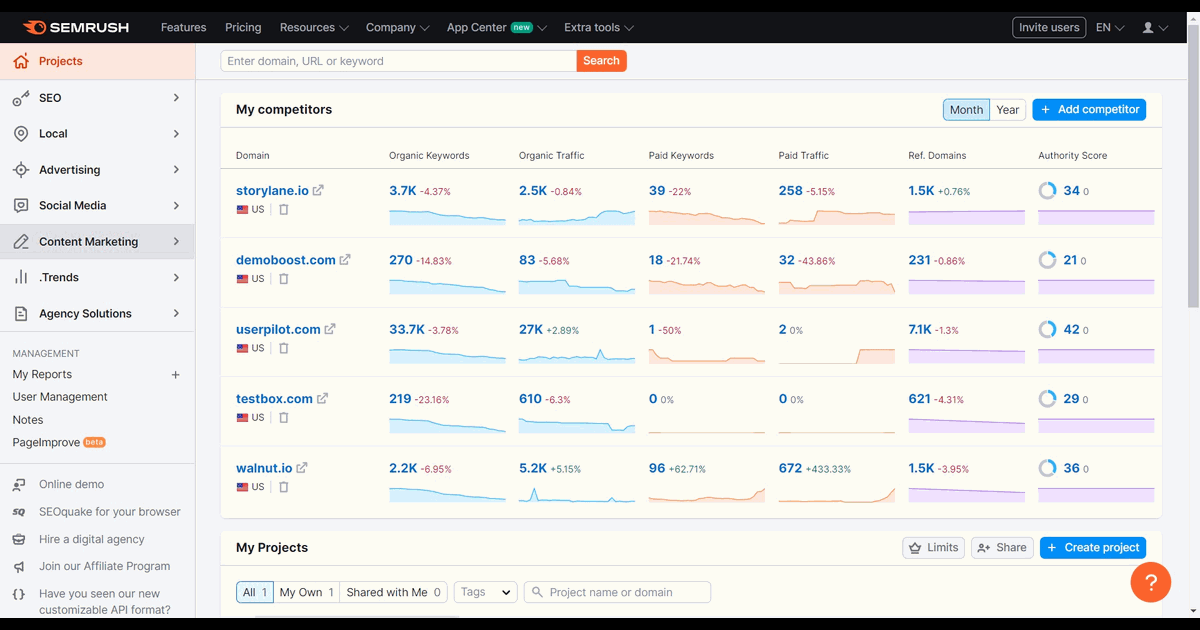Viewport: 1200px width, 630px height.
Task: Click the .Trends bar chart icon
Action: [x=21, y=278]
